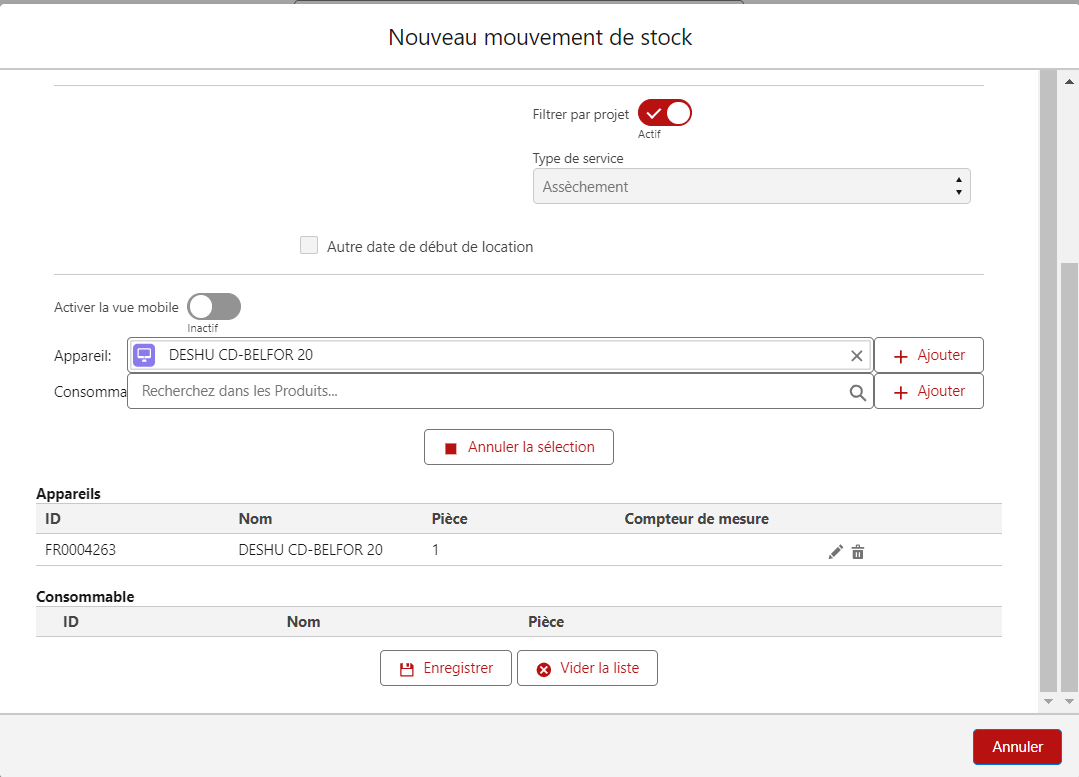Click the purple device icon in Appareil field
Screen dimensions: 1079x777
click(x=144, y=355)
